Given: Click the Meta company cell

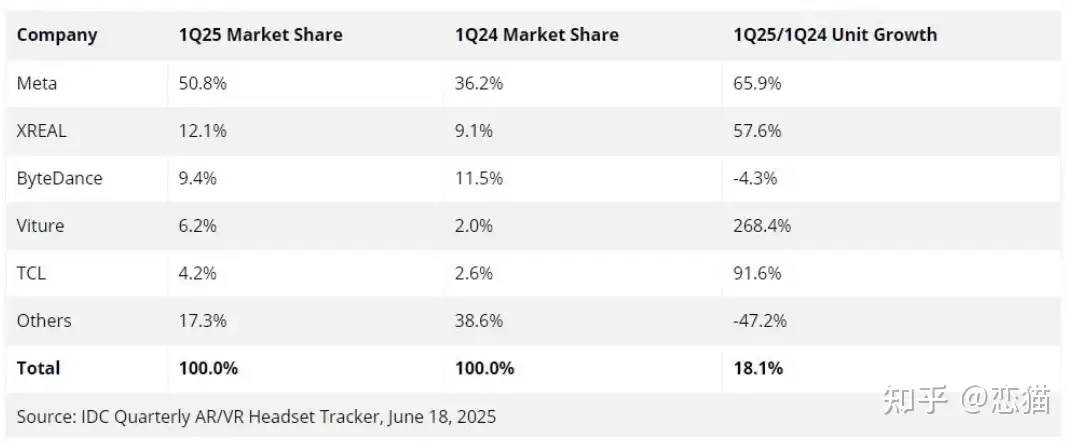Looking at the screenshot, I should (37, 83).
